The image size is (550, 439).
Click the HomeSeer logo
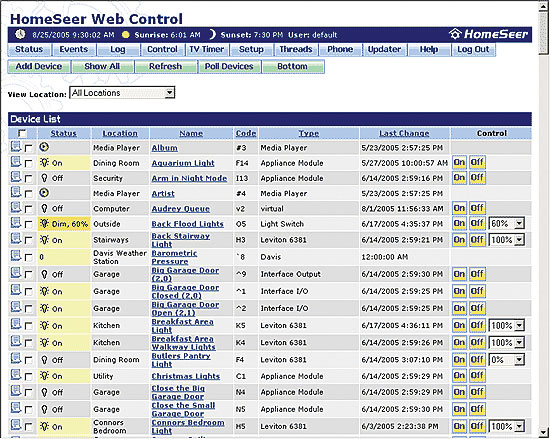click(x=488, y=34)
